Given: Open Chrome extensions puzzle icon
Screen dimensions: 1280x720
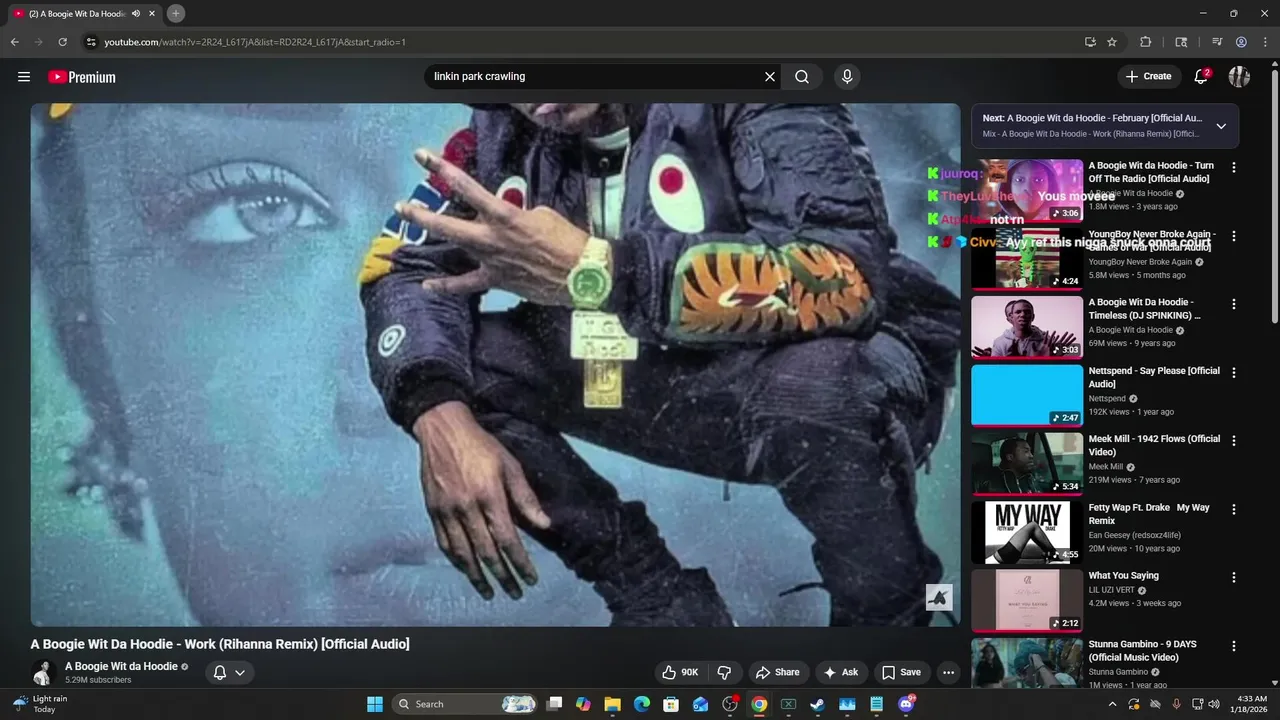Looking at the screenshot, I should (1146, 42).
